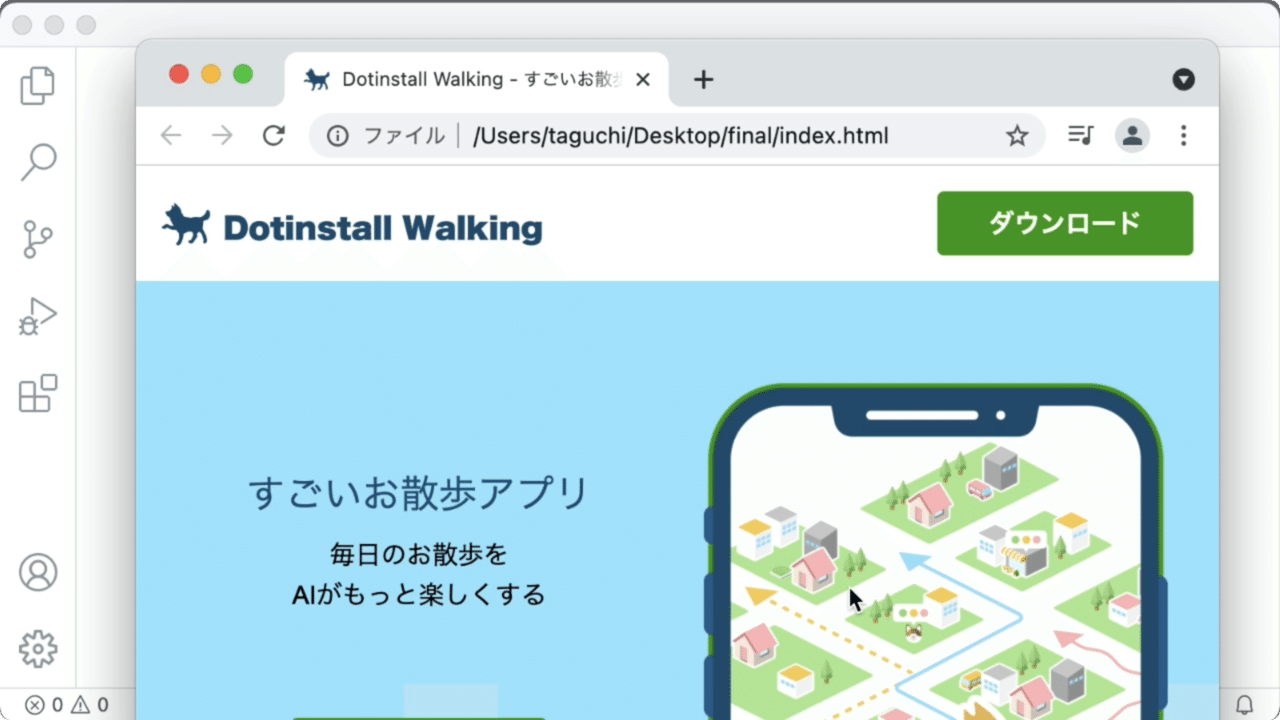Open the Chrome three-dot menu

coord(1184,136)
